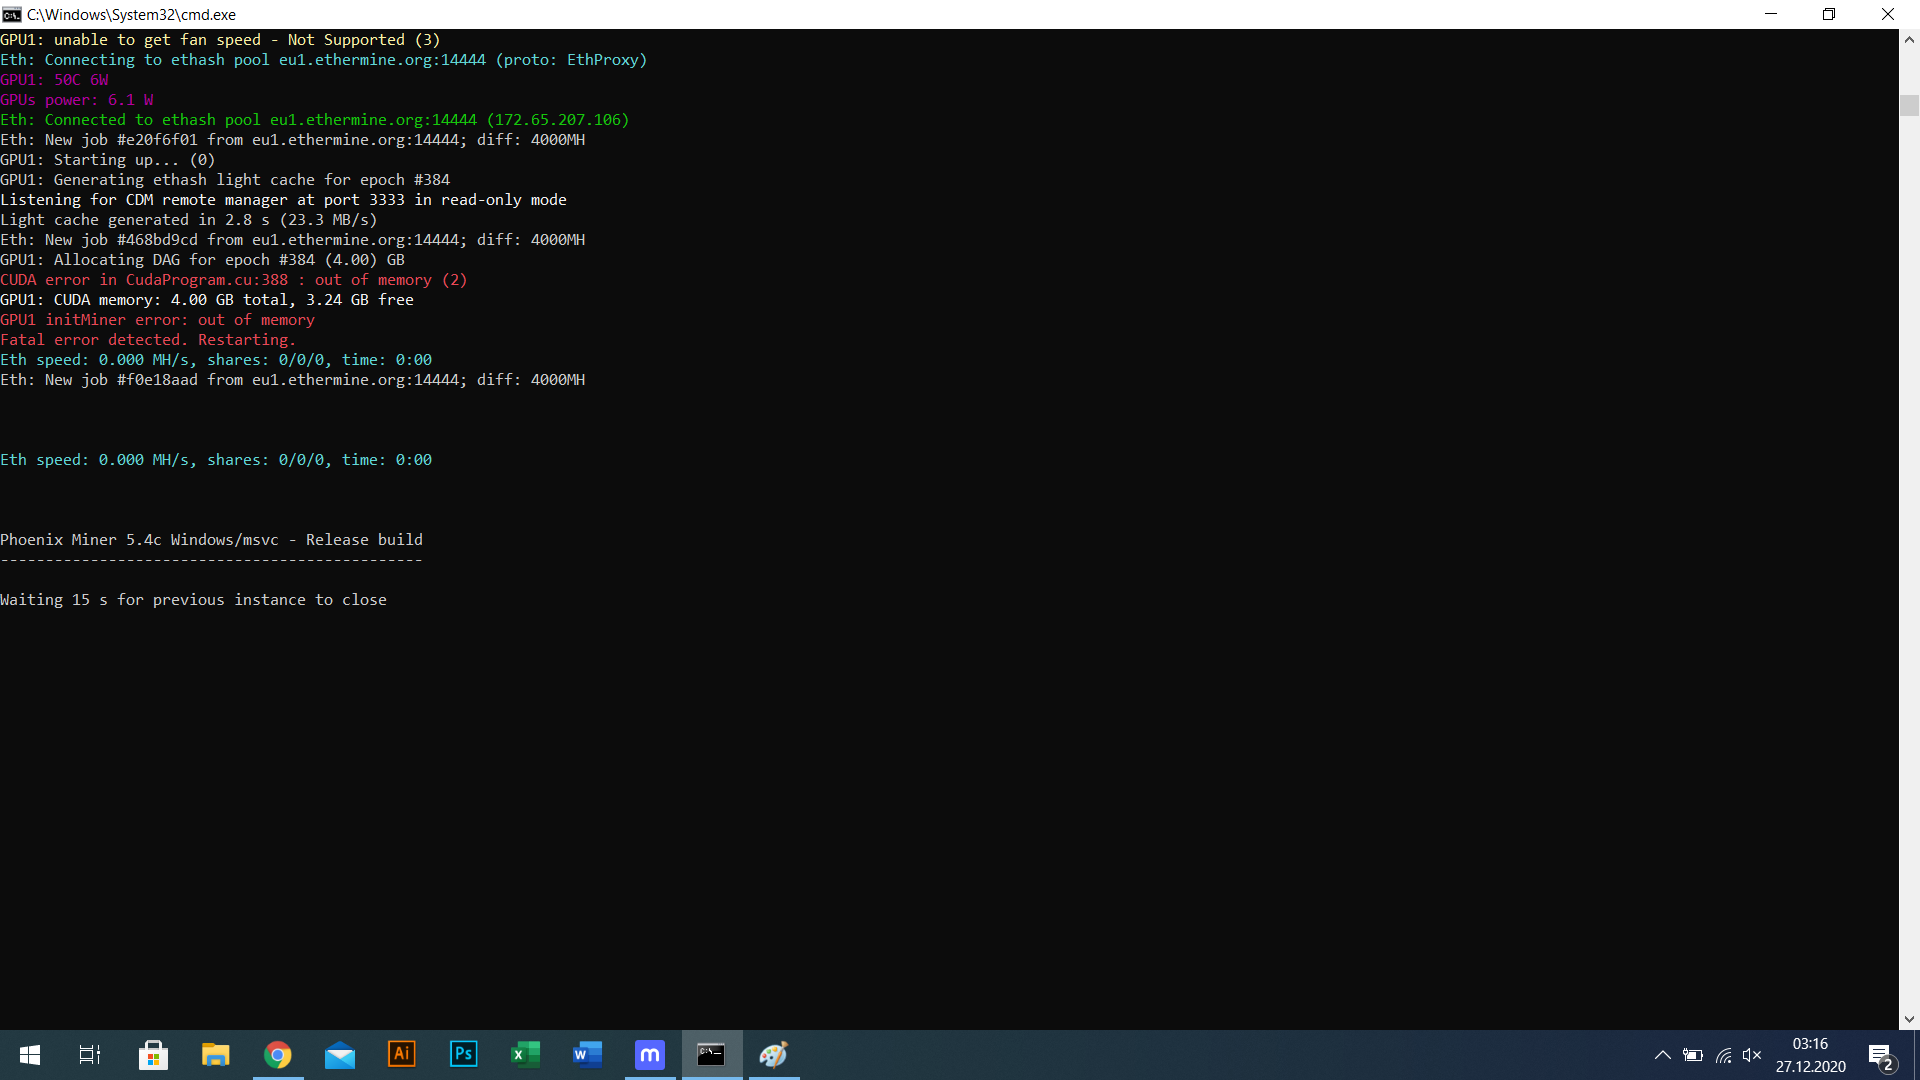Open the Windows Start menu
The width and height of the screenshot is (1920, 1080).
click(x=30, y=1055)
